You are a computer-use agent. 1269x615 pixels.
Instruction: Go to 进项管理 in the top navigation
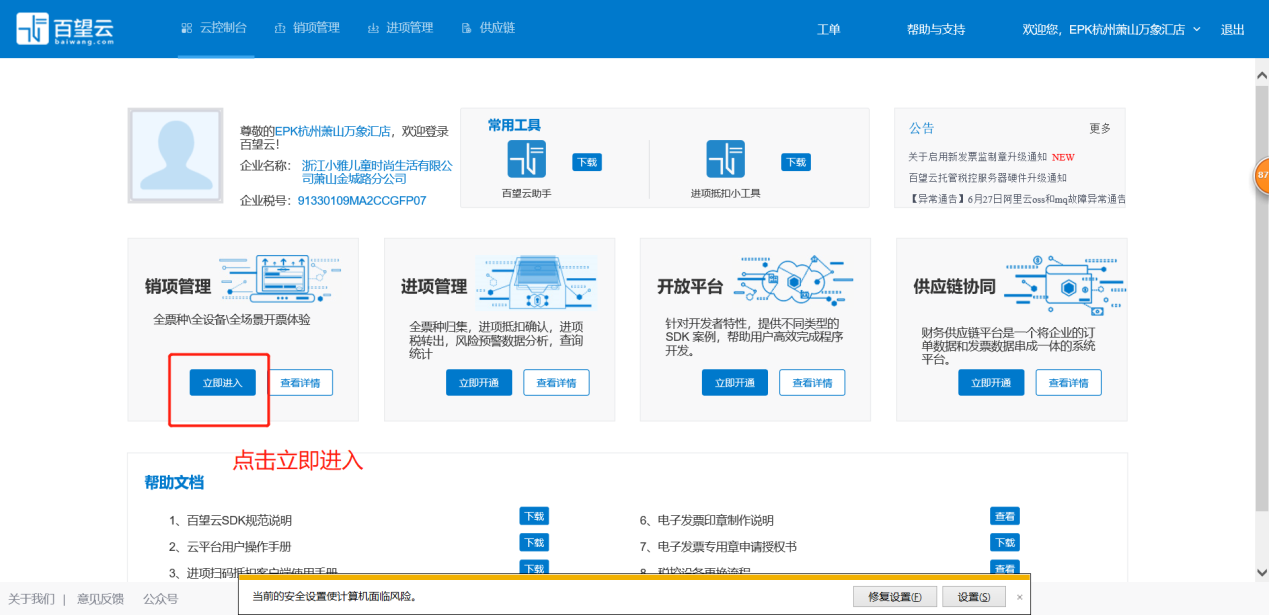click(x=400, y=28)
